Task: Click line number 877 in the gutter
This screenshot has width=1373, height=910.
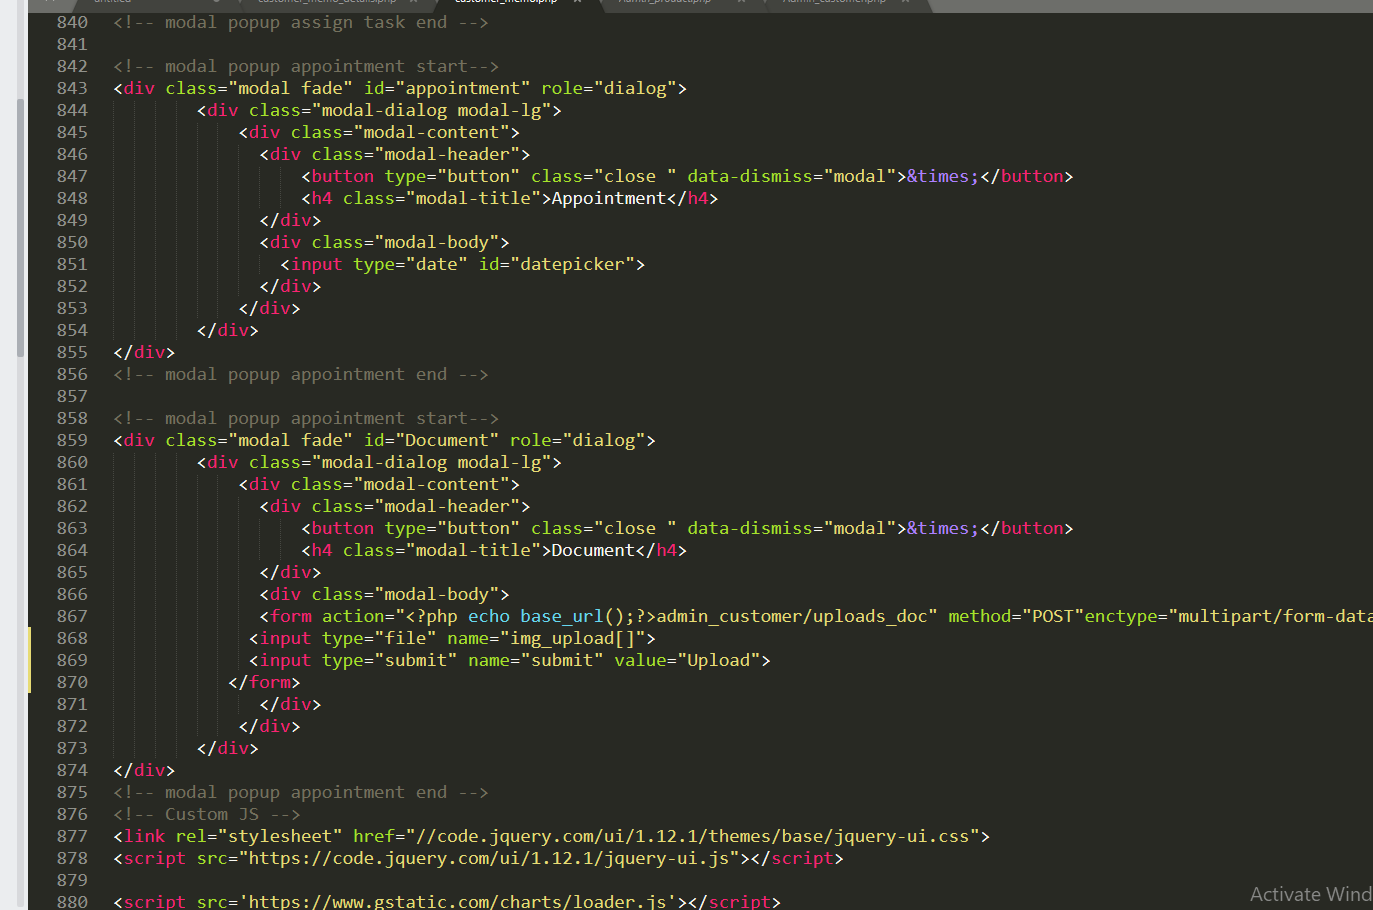Action: [72, 836]
